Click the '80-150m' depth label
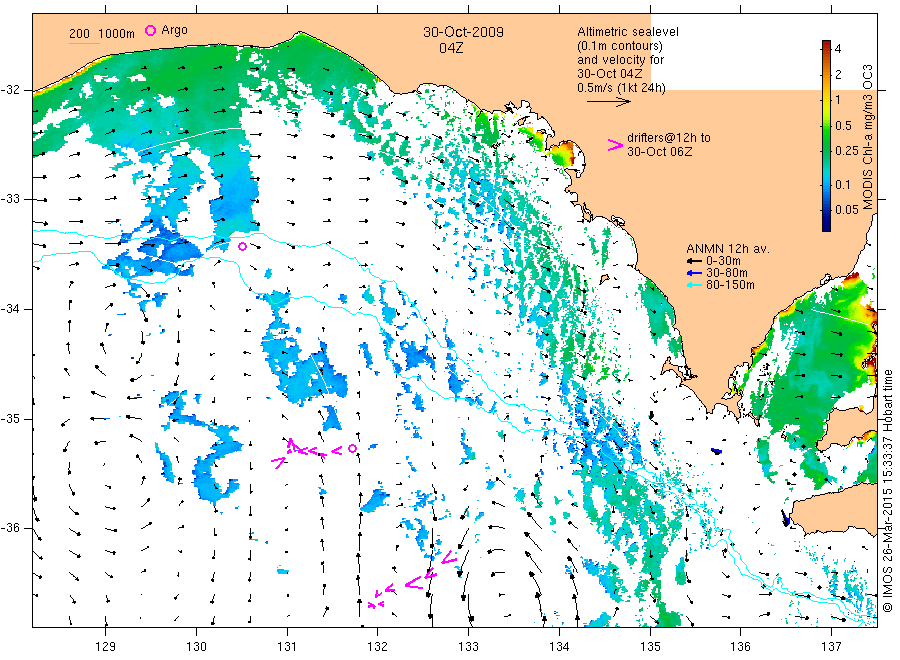 730,285
